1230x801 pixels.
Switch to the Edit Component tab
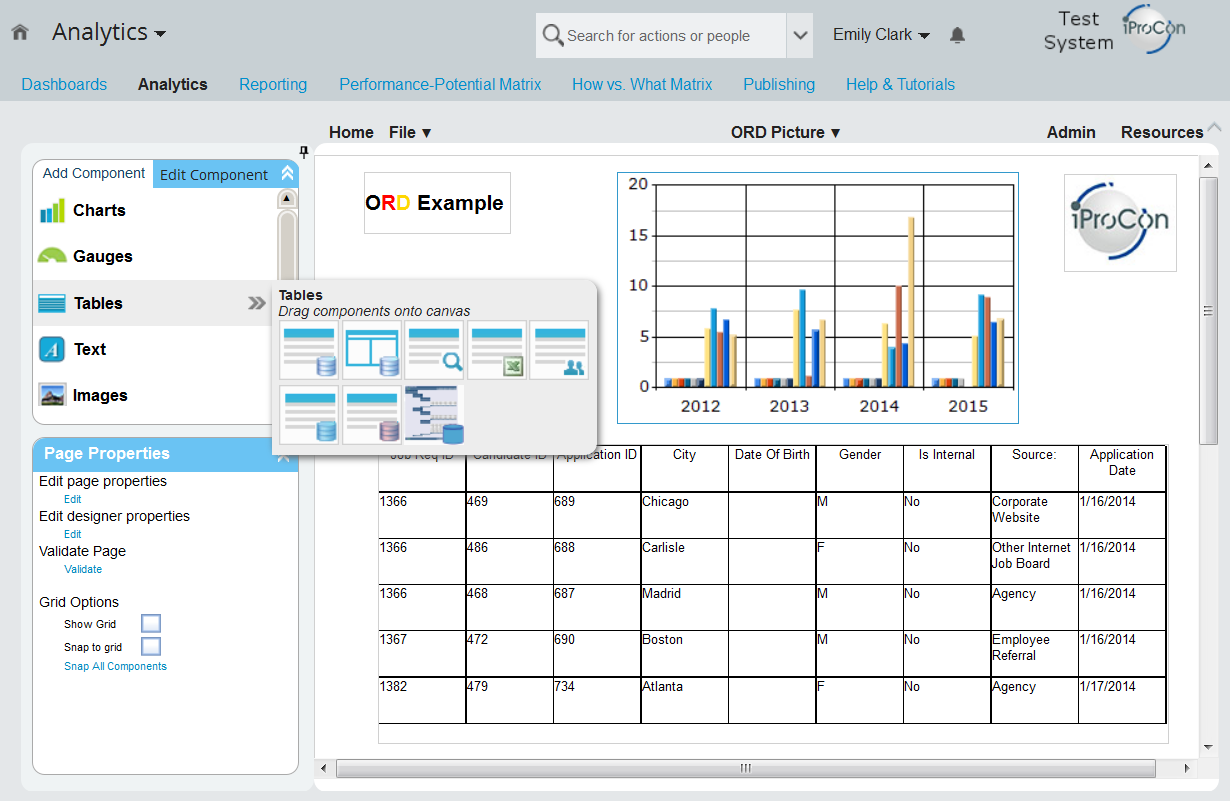[214, 175]
